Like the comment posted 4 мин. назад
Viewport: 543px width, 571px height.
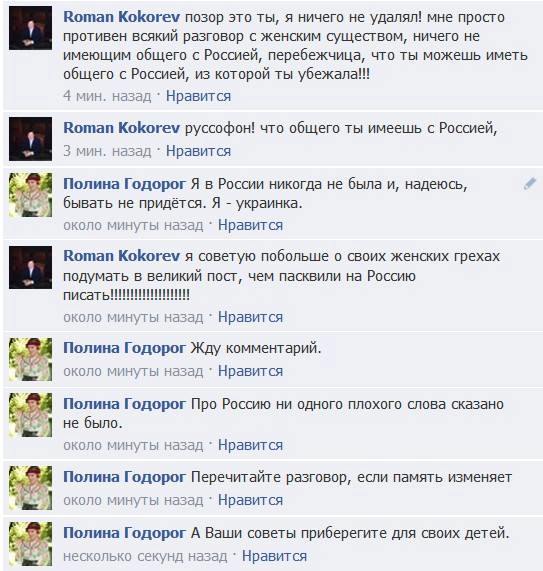coord(198,96)
